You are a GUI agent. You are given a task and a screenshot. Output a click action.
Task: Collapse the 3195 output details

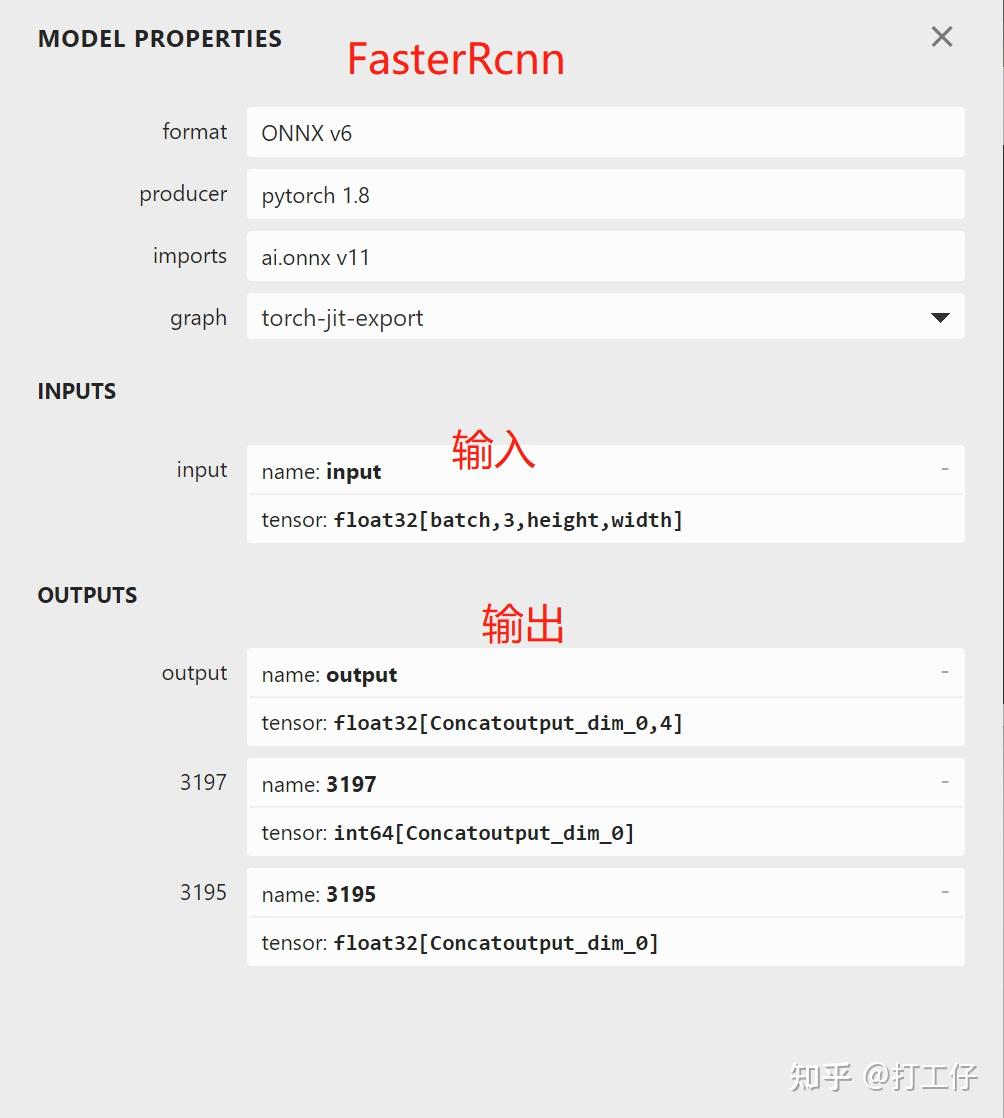[x=945, y=892]
